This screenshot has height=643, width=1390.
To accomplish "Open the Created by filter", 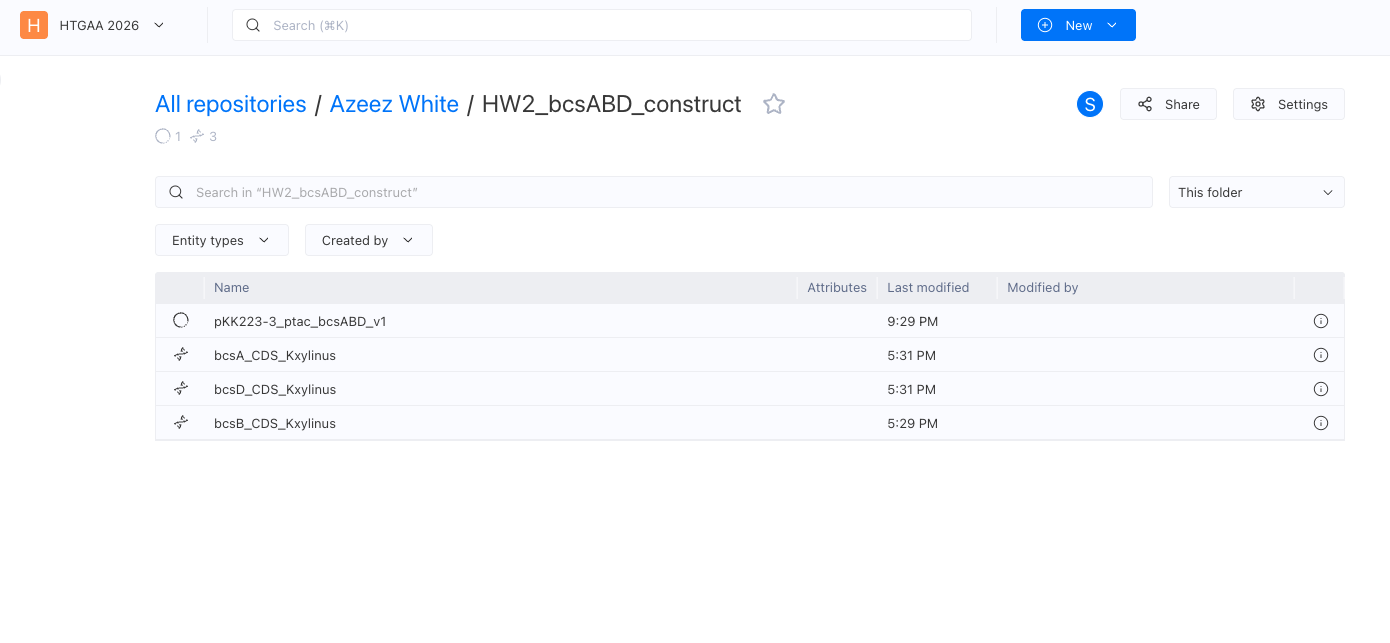I will click(368, 240).
